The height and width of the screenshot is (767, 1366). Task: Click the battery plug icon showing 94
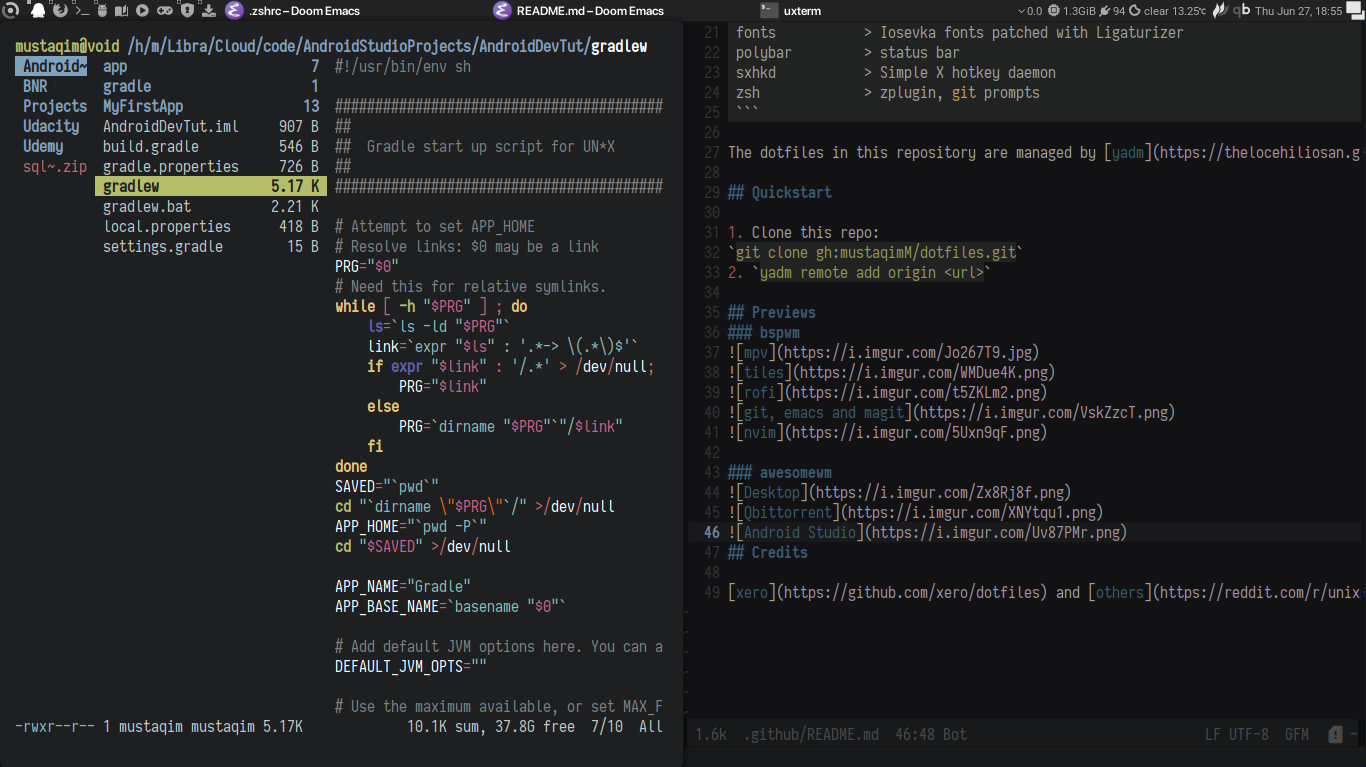(x=1104, y=11)
